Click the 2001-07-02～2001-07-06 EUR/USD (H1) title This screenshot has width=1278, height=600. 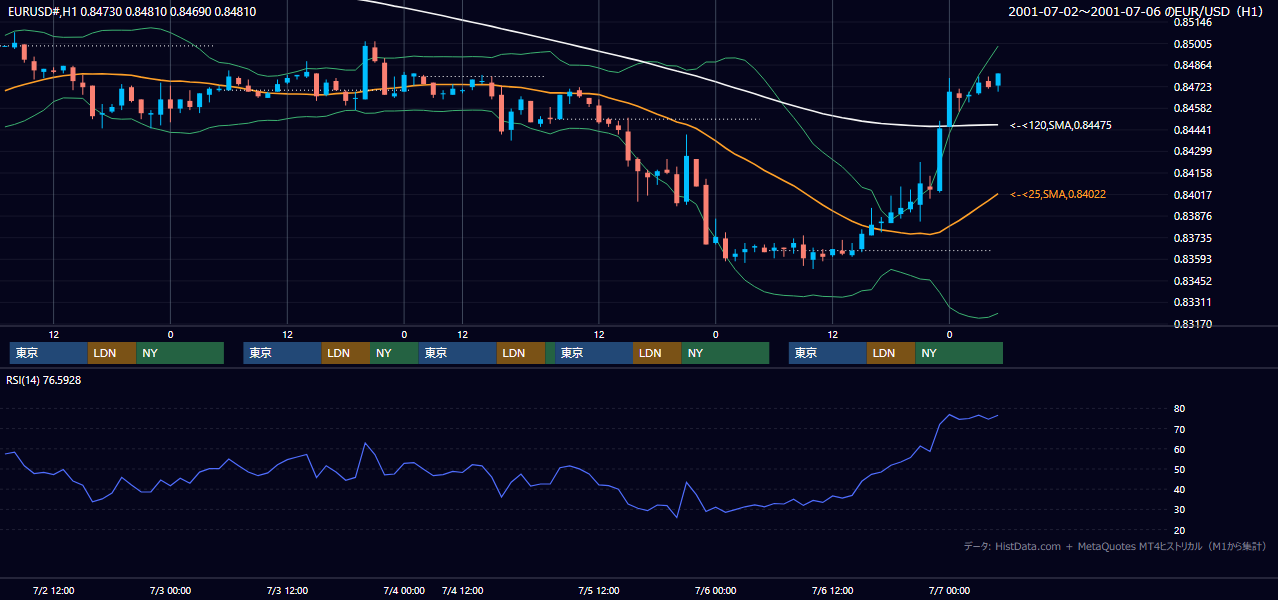[x=1137, y=12]
